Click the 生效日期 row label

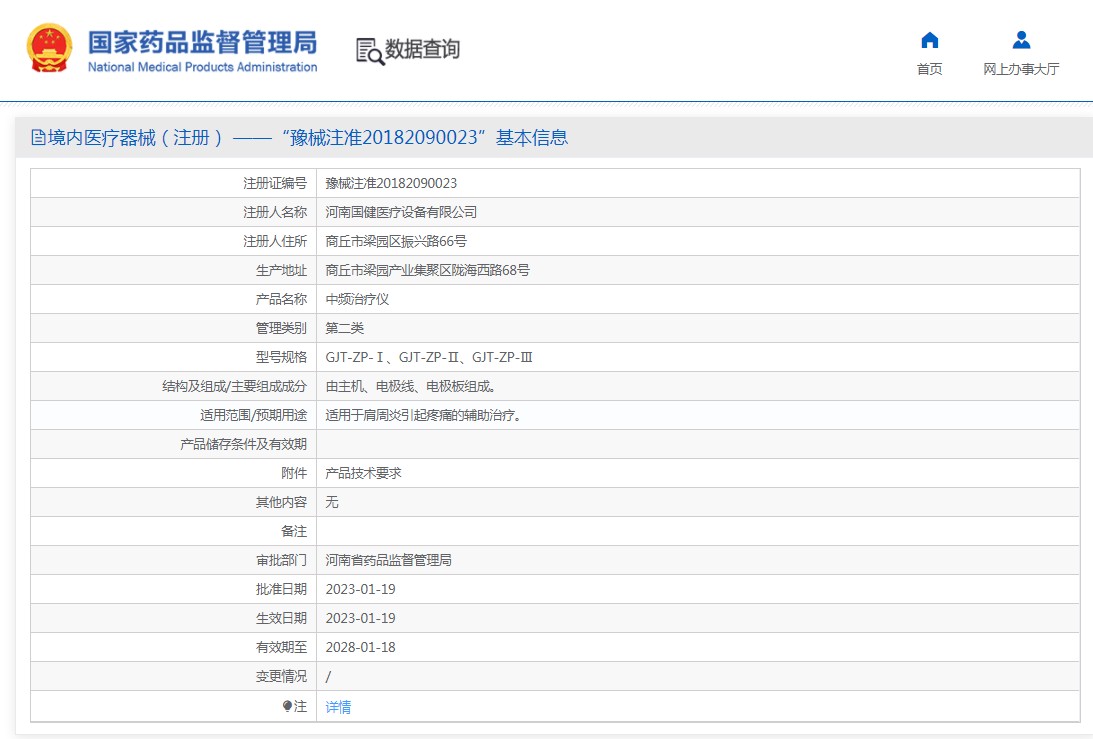pyautogui.click(x=281, y=618)
